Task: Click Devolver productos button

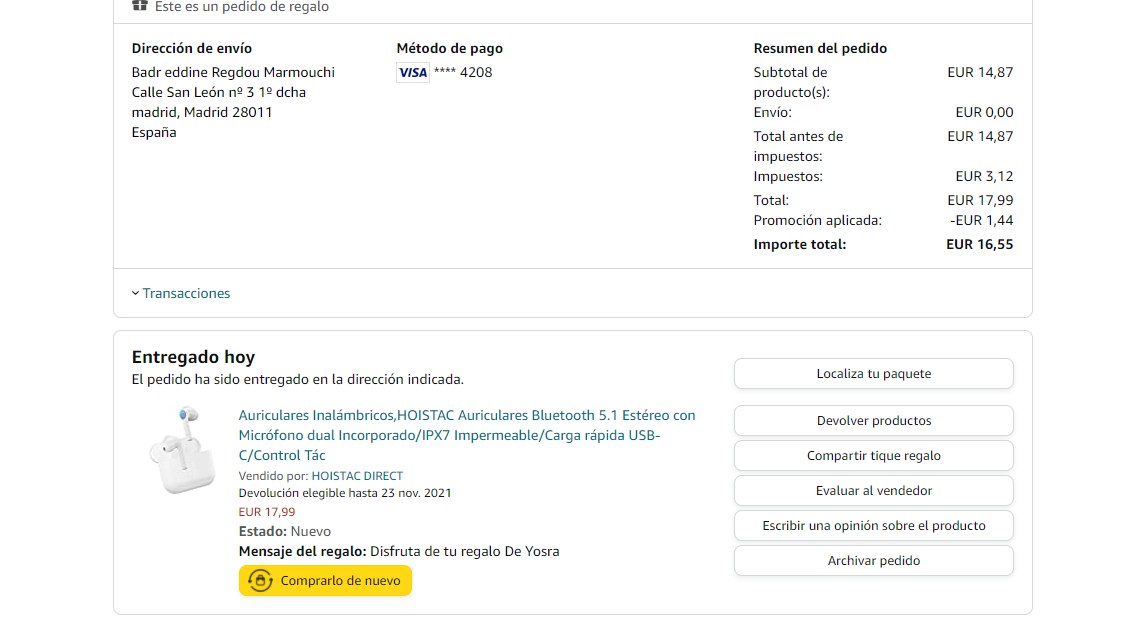Action: tap(873, 421)
